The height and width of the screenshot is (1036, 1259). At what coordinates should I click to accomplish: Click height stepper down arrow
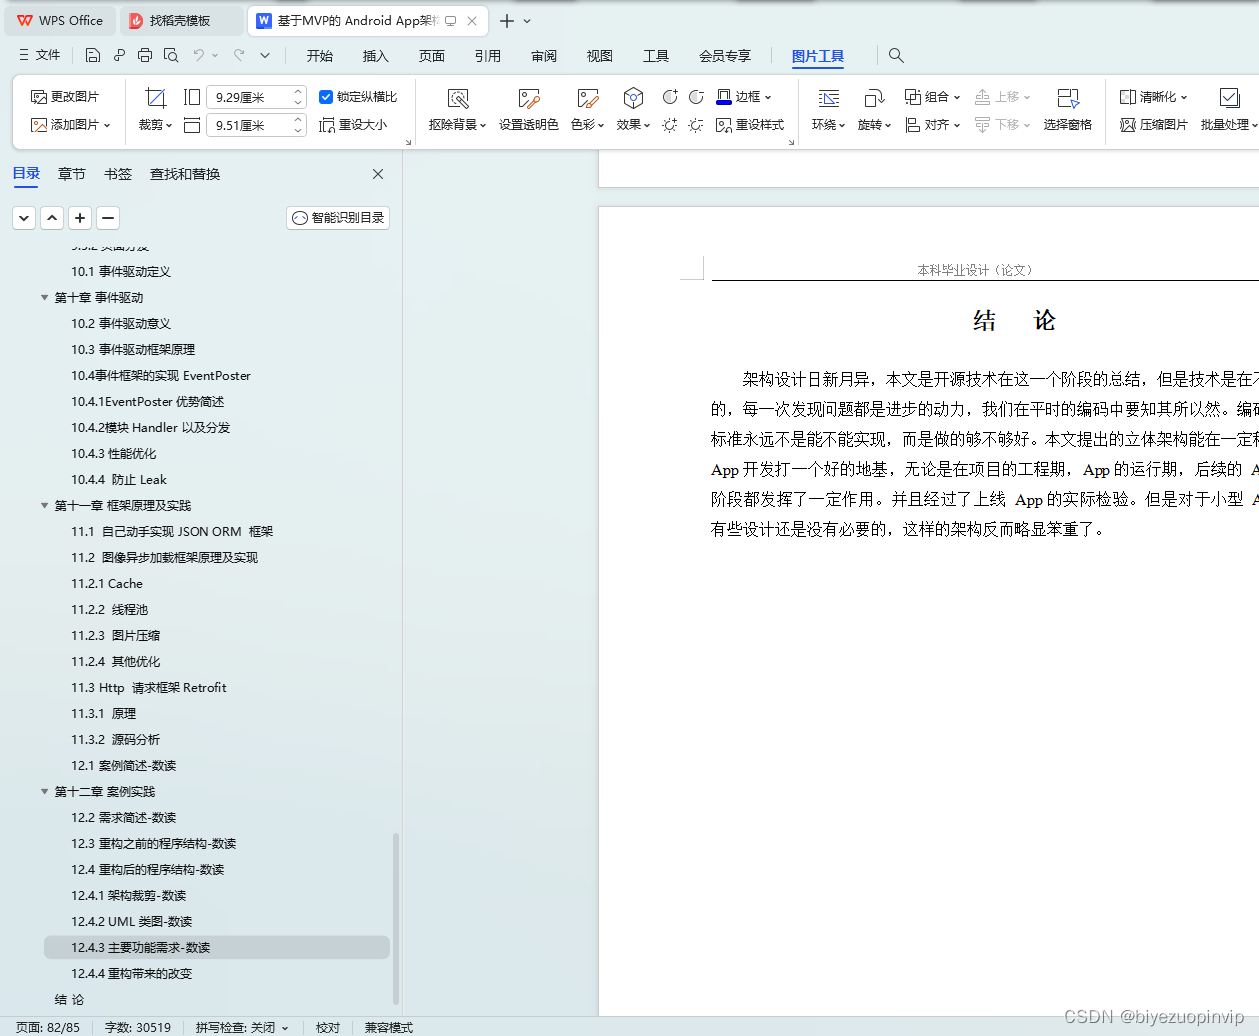(298, 131)
